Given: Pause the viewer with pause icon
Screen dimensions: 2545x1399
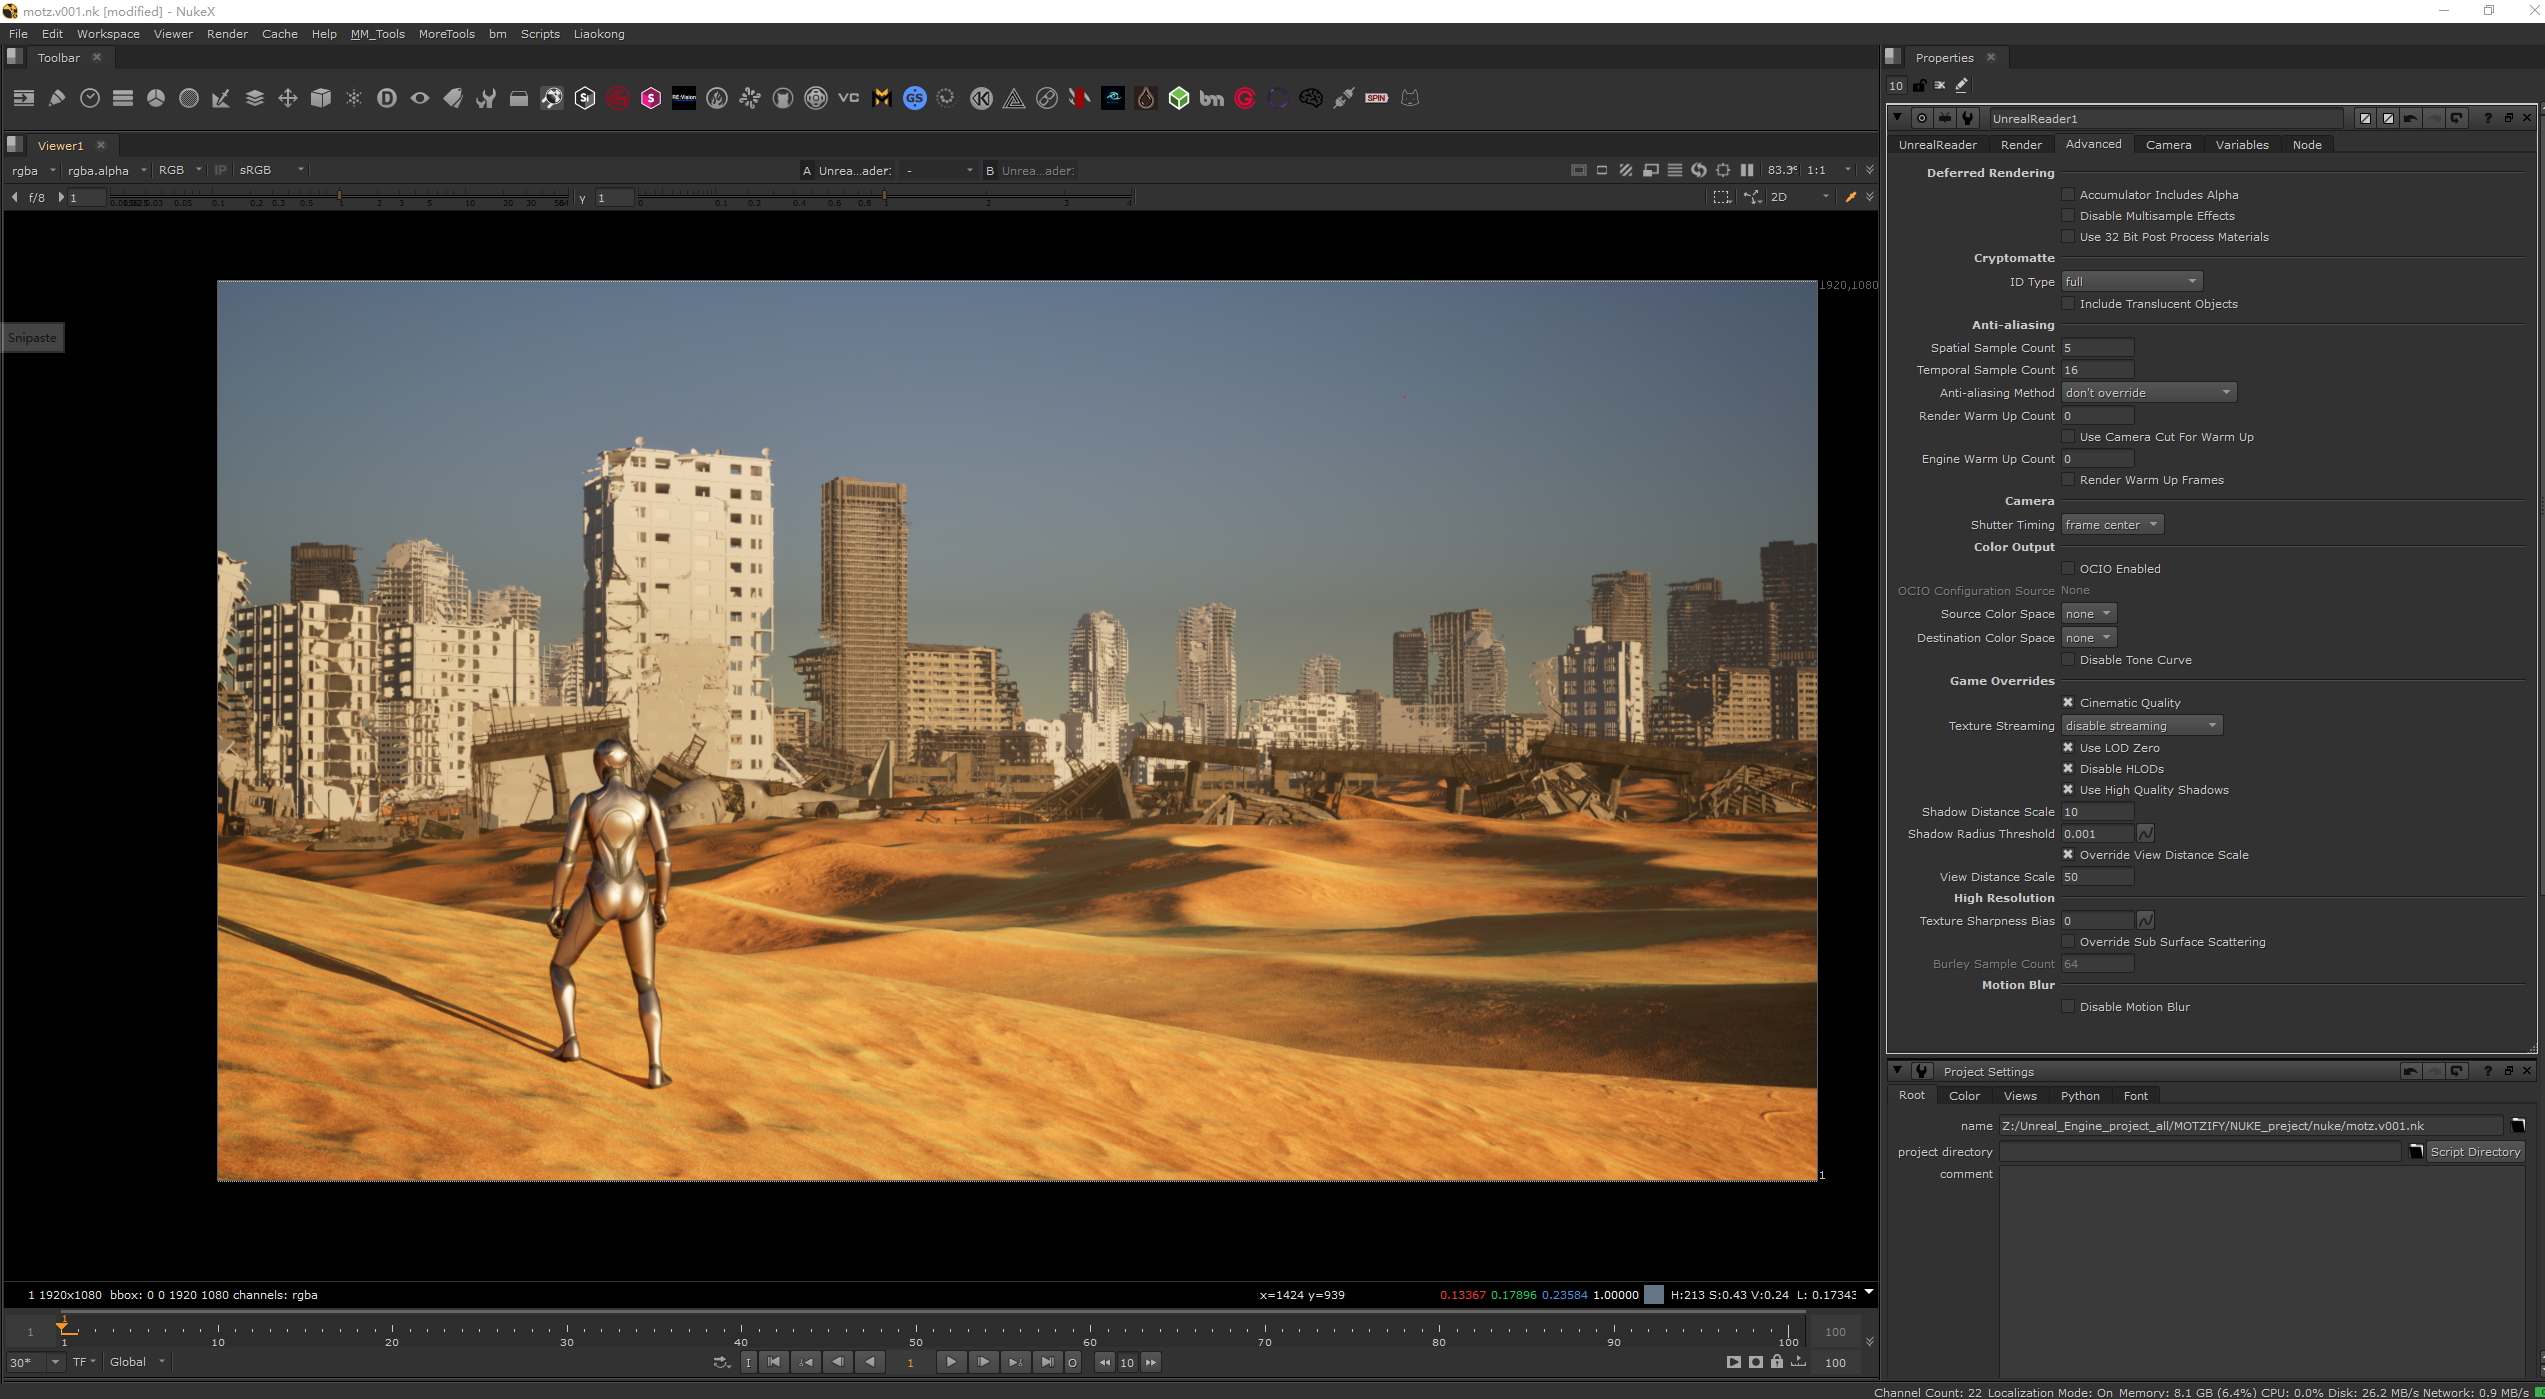Looking at the screenshot, I should point(1747,170).
